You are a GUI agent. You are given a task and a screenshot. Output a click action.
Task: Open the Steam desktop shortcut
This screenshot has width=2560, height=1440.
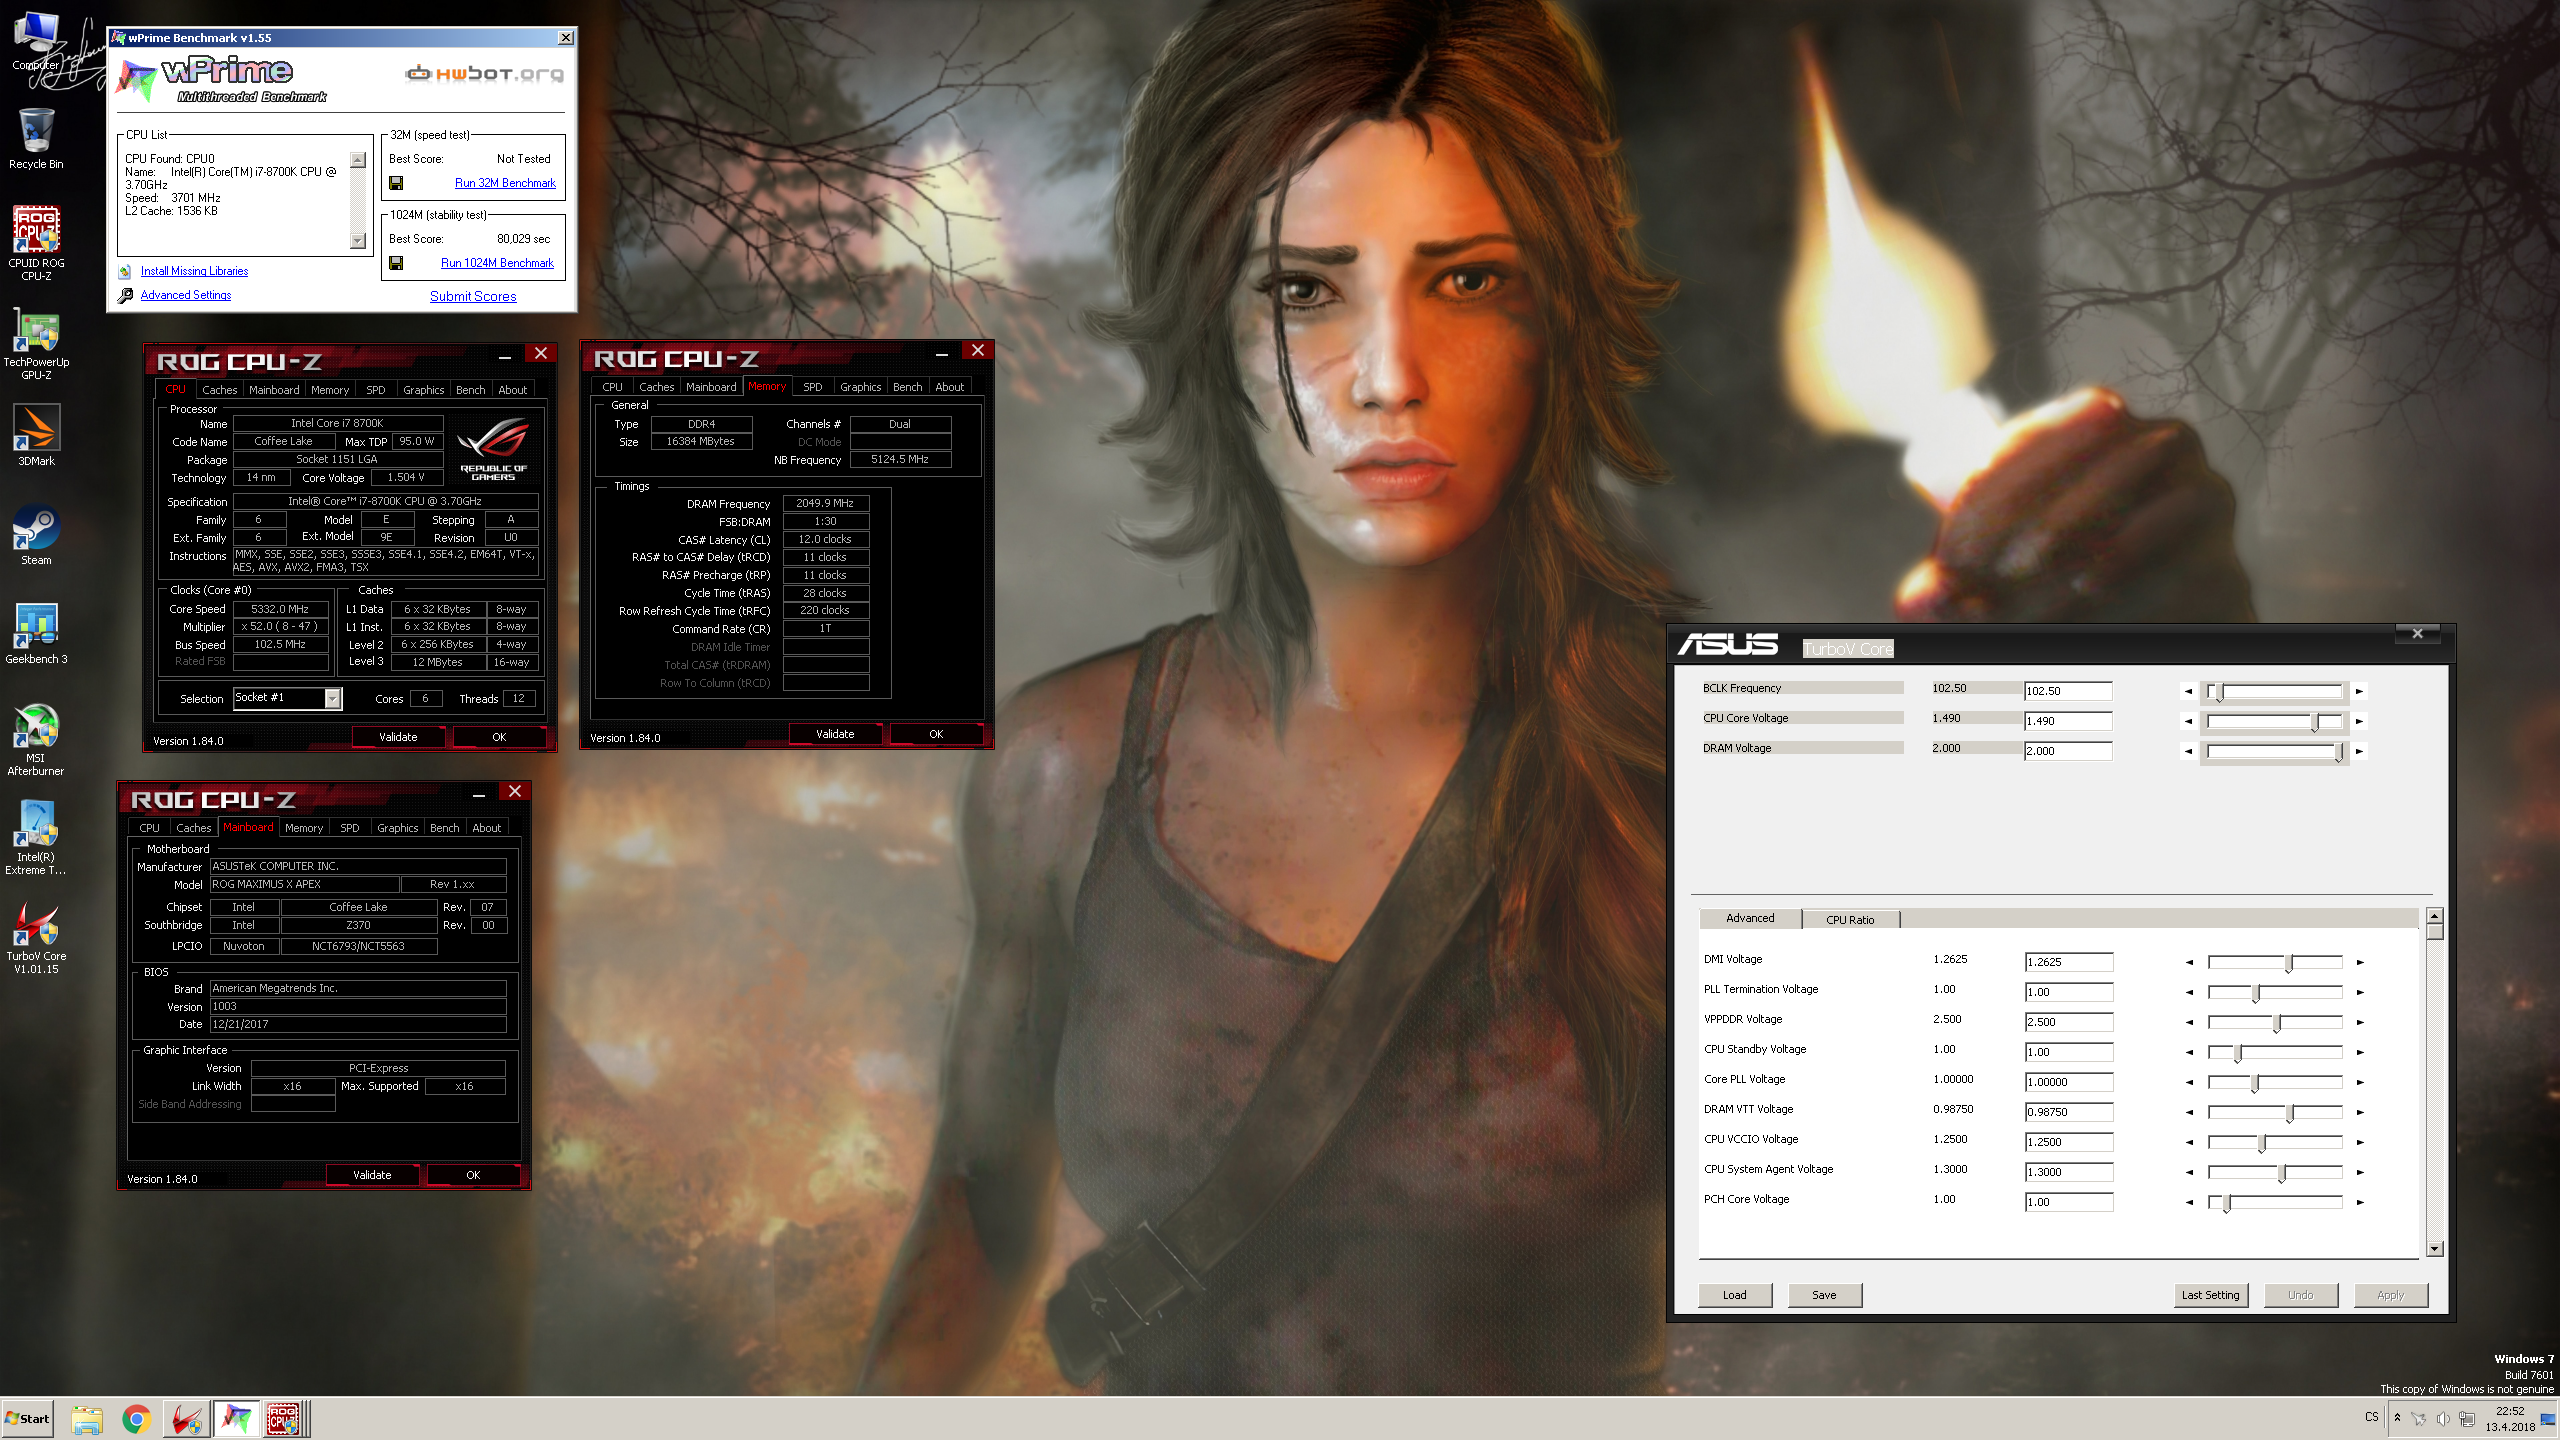coord(36,535)
